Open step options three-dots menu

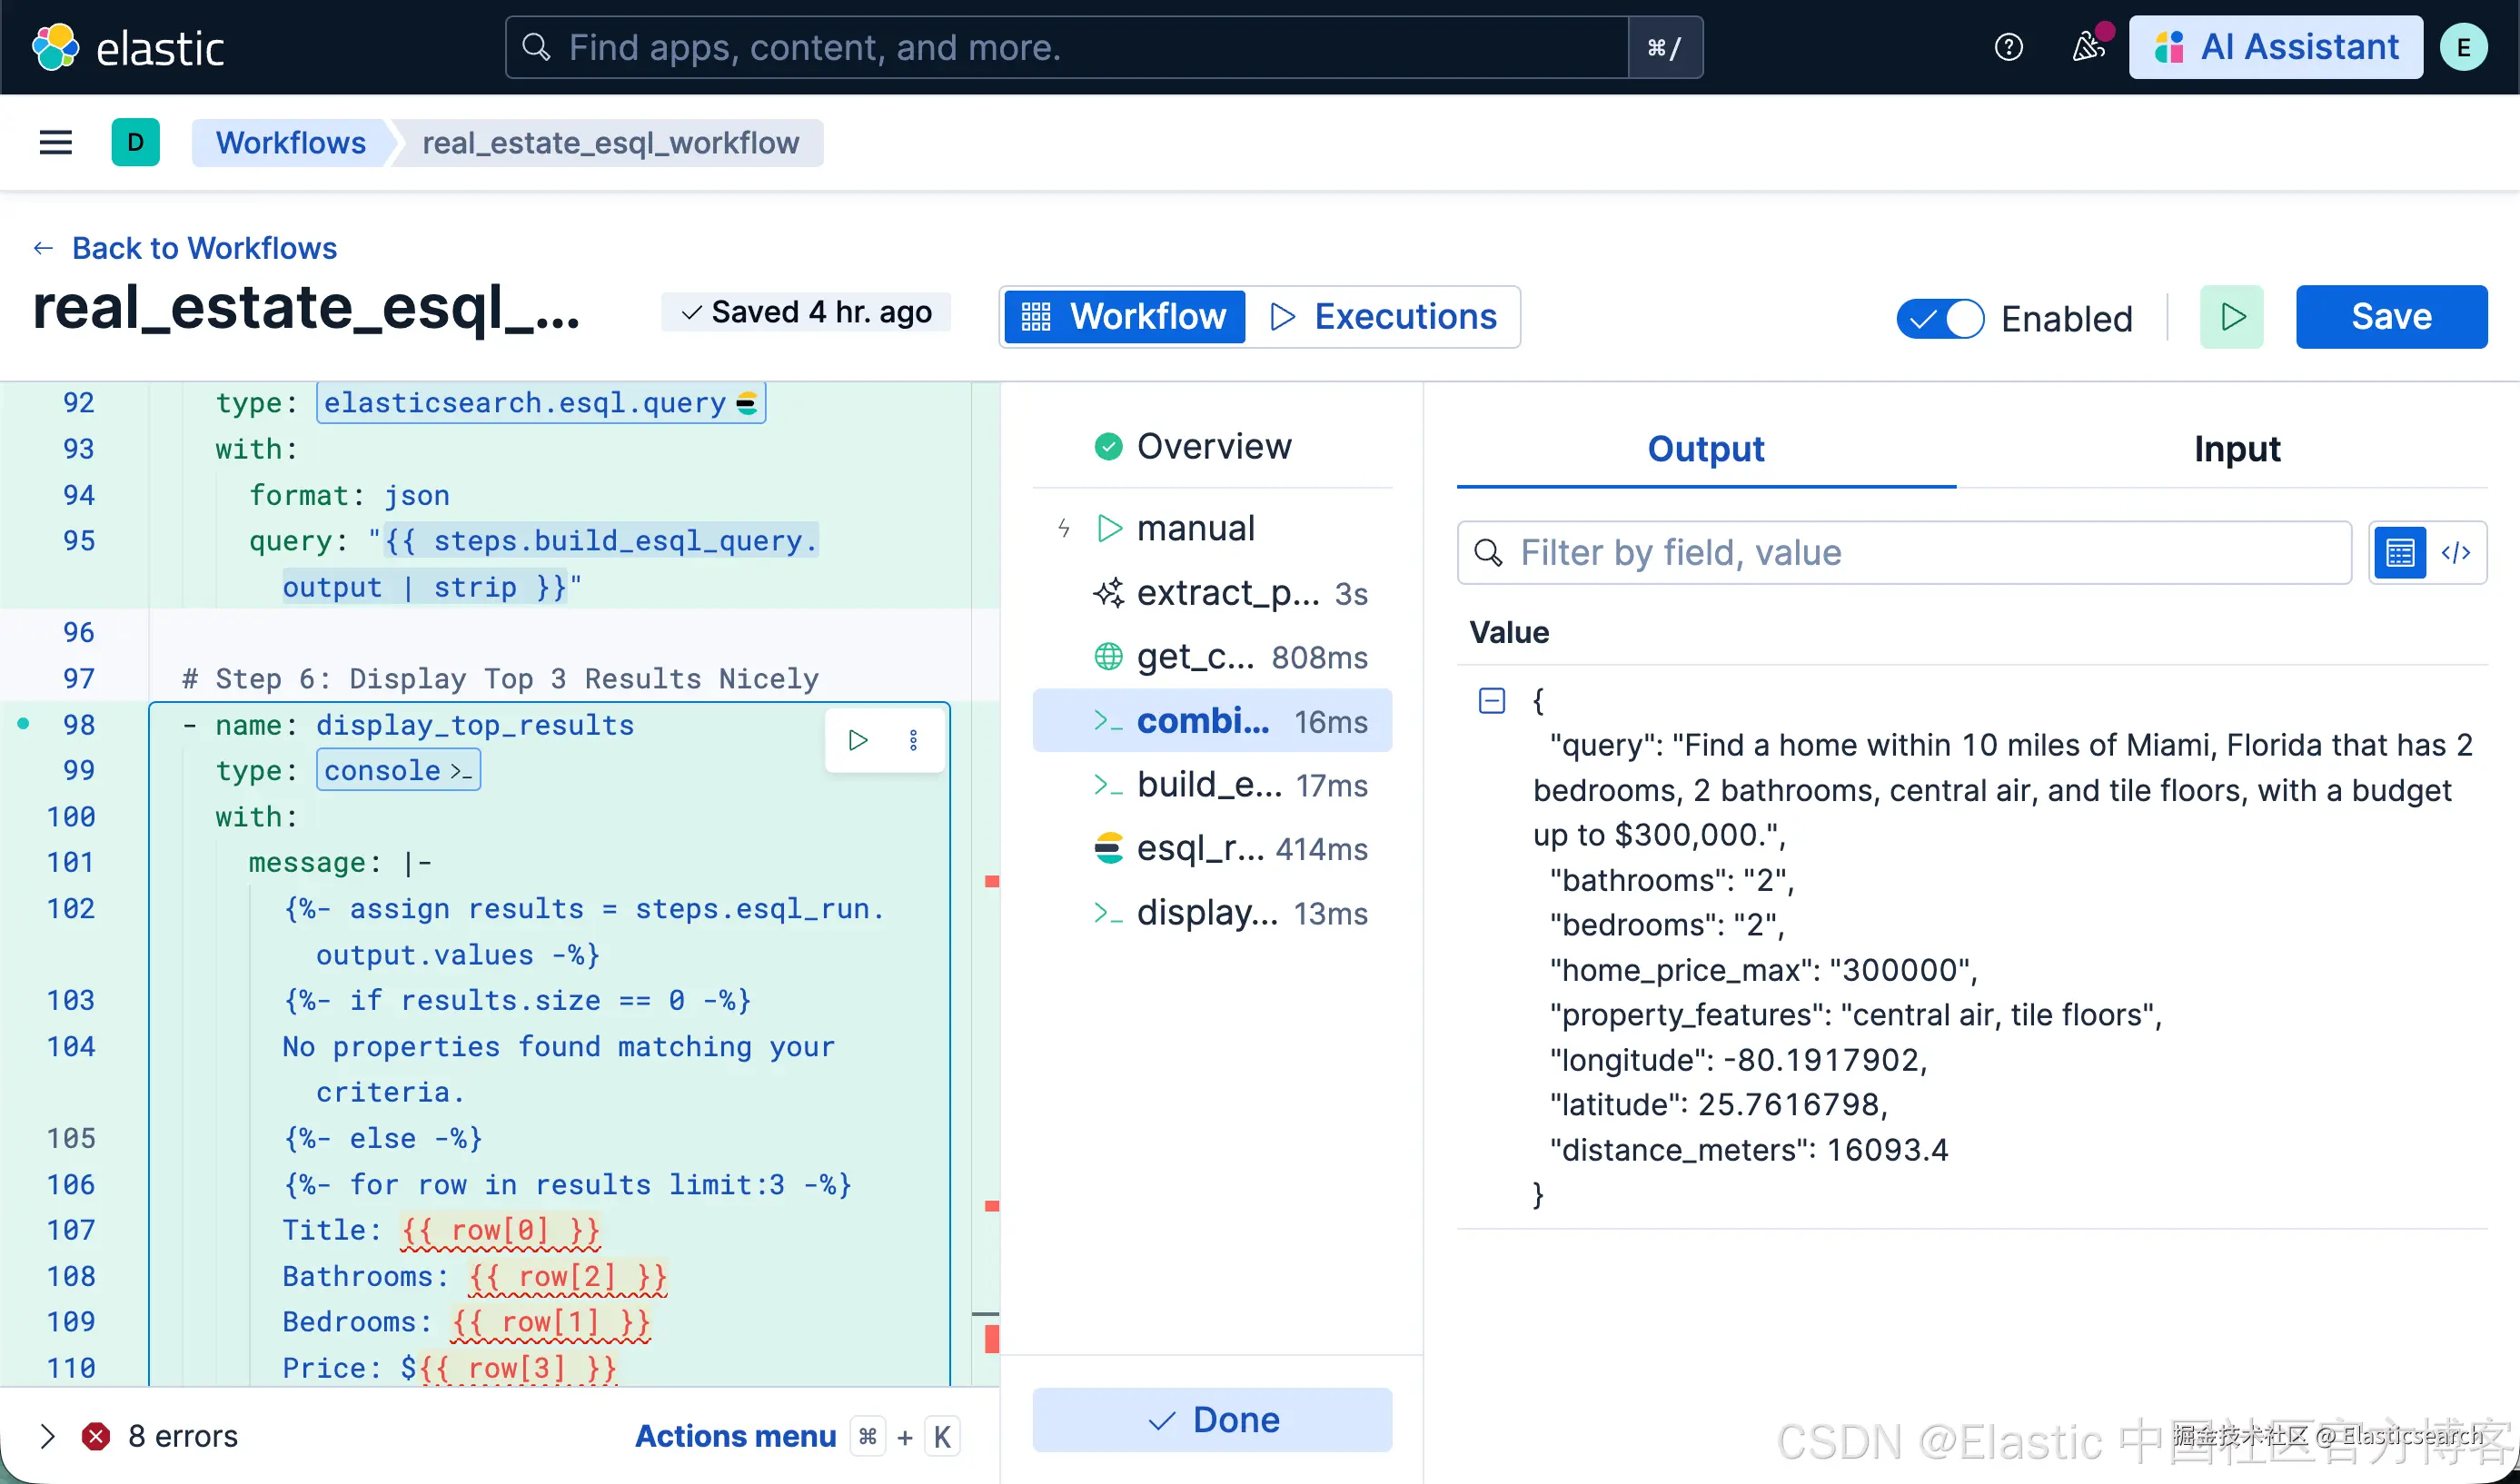[913, 740]
